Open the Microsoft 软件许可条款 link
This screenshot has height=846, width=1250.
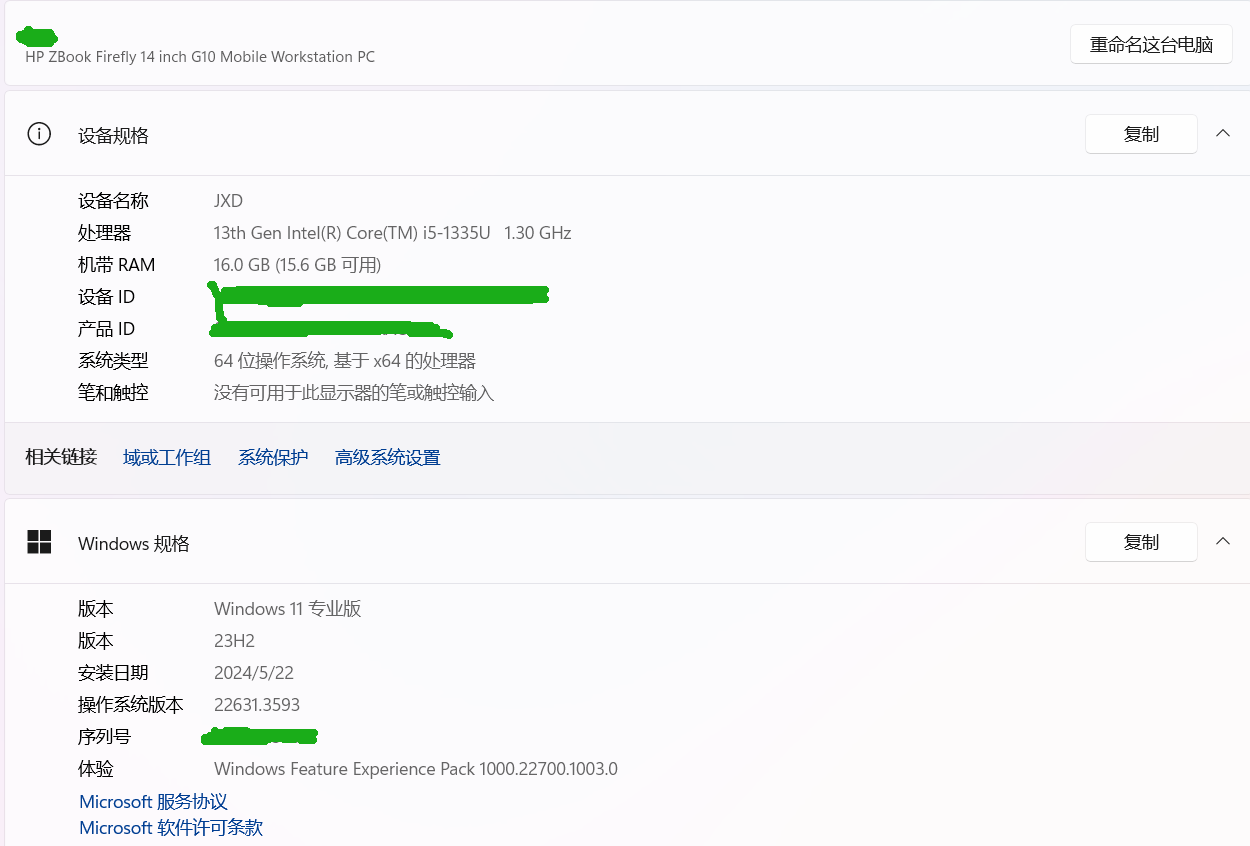click(x=171, y=828)
